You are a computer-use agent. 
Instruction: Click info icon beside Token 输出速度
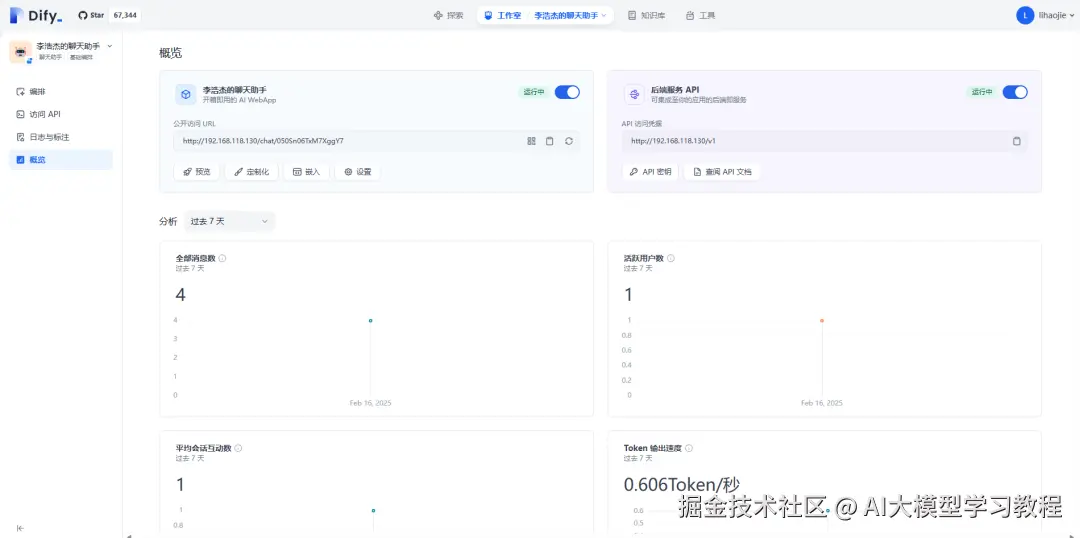689,448
